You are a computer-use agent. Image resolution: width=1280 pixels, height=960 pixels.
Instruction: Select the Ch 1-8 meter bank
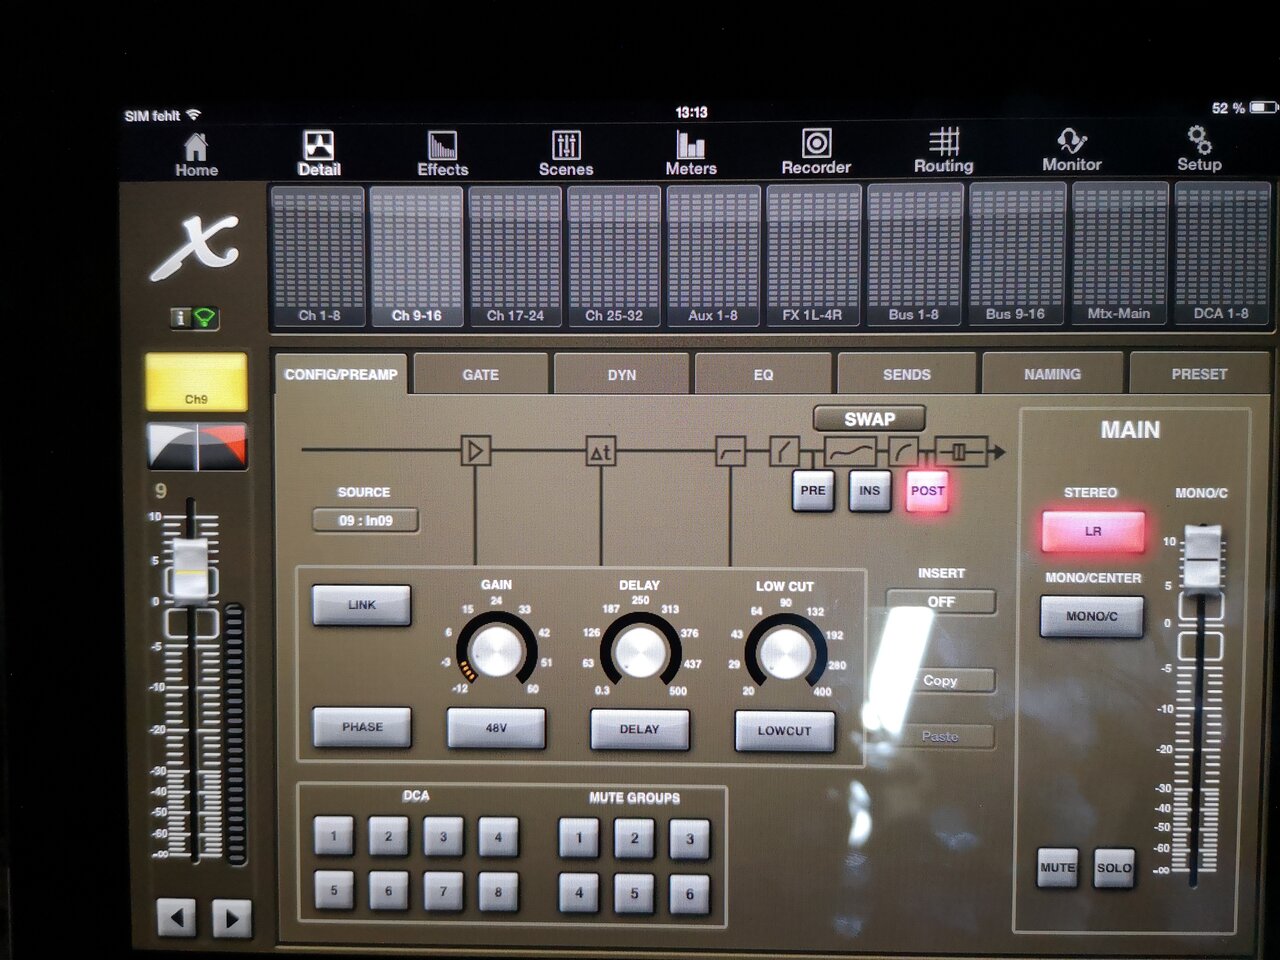[x=319, y=257]
